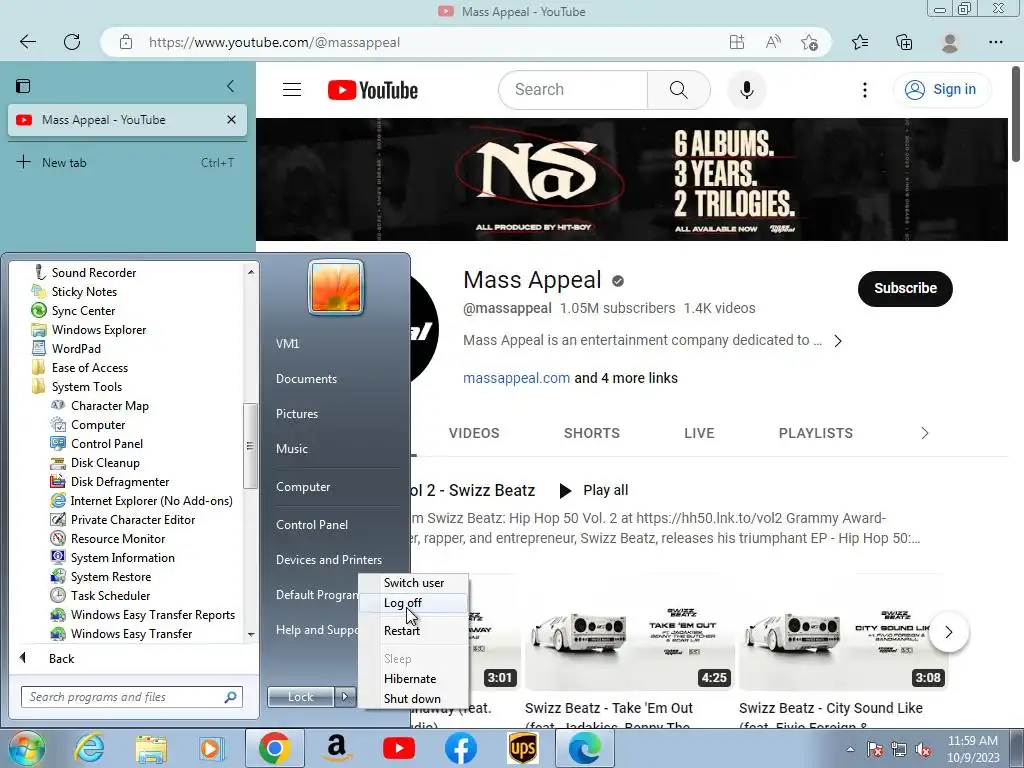The width and height of the screenshot is (1024, 768).
Task: Close the Mass Appeal - YouTube tab
Action: (x=231, y=120)
